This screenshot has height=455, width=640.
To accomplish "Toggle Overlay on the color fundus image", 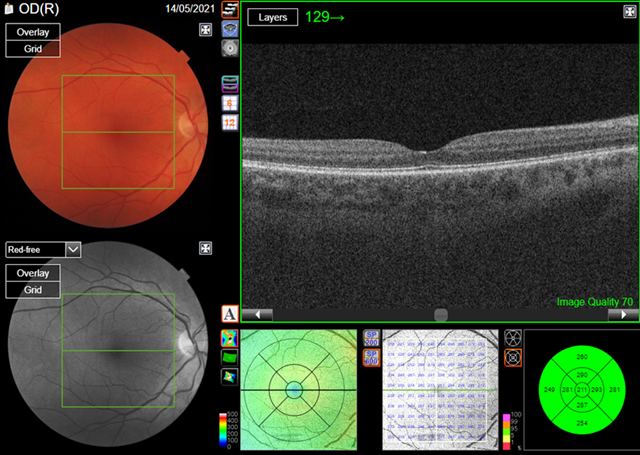I will point(33,32).
